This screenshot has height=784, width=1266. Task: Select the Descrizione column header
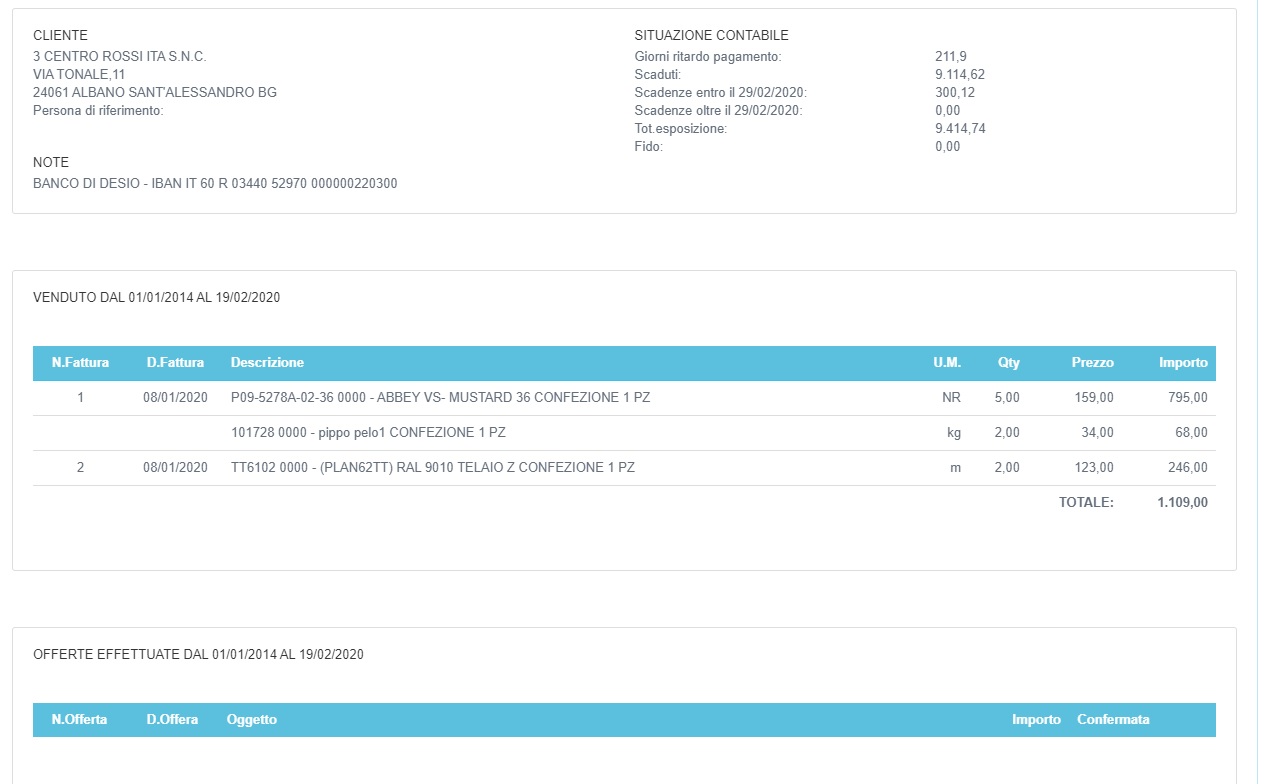click(267, 363)
